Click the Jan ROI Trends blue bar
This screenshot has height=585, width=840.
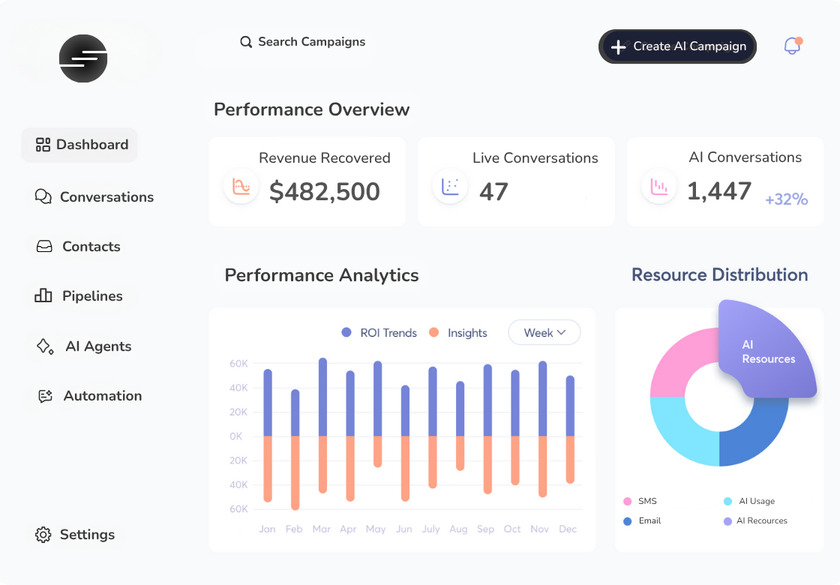point(268,402)
